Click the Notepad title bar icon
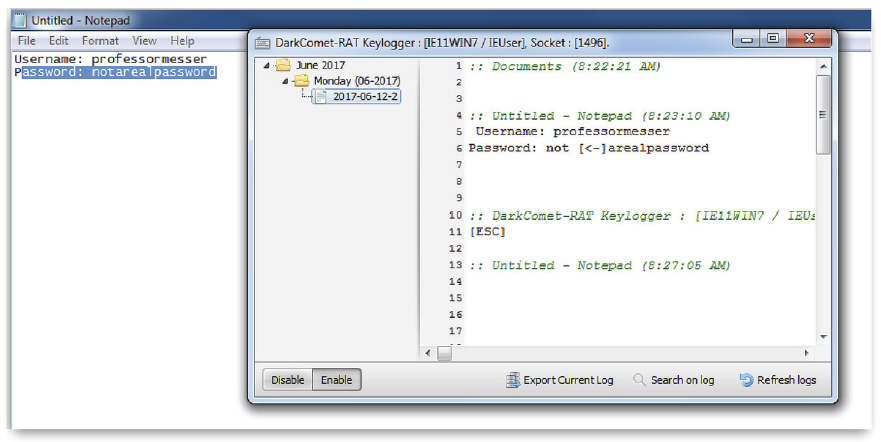The width and height of the screenshot is (881, 442). [x=20, y=20]
